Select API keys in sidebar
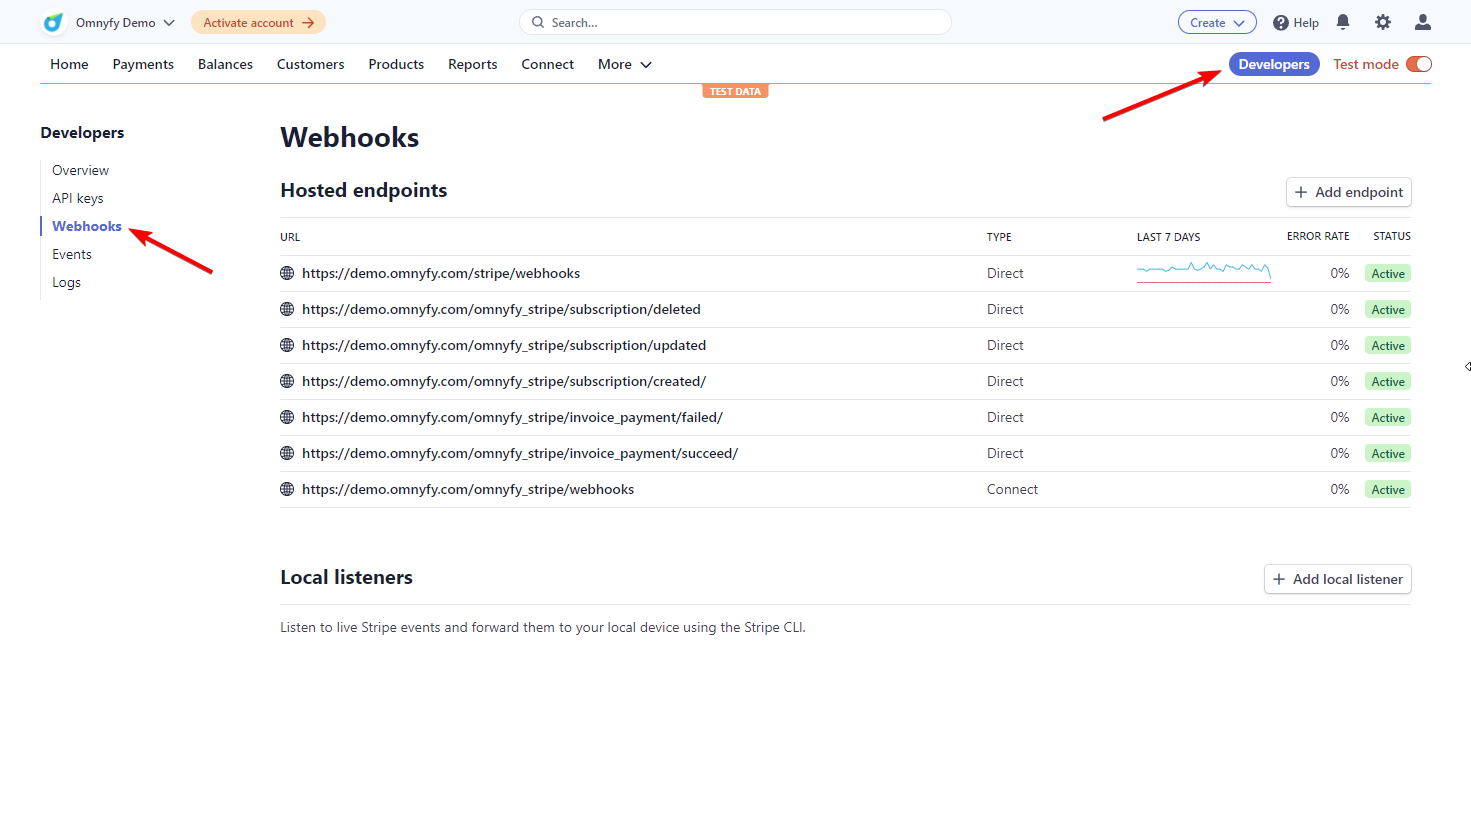 (x=78, y=198)
